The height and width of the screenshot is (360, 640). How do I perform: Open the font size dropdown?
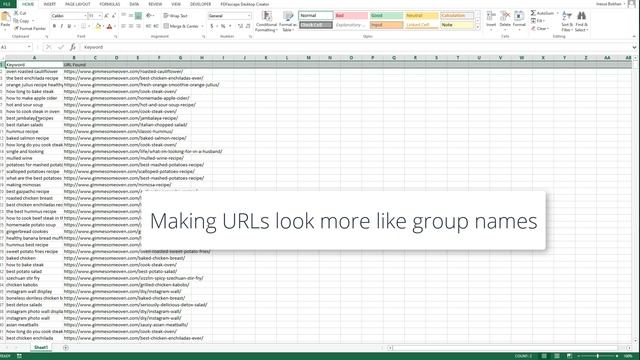100,16
